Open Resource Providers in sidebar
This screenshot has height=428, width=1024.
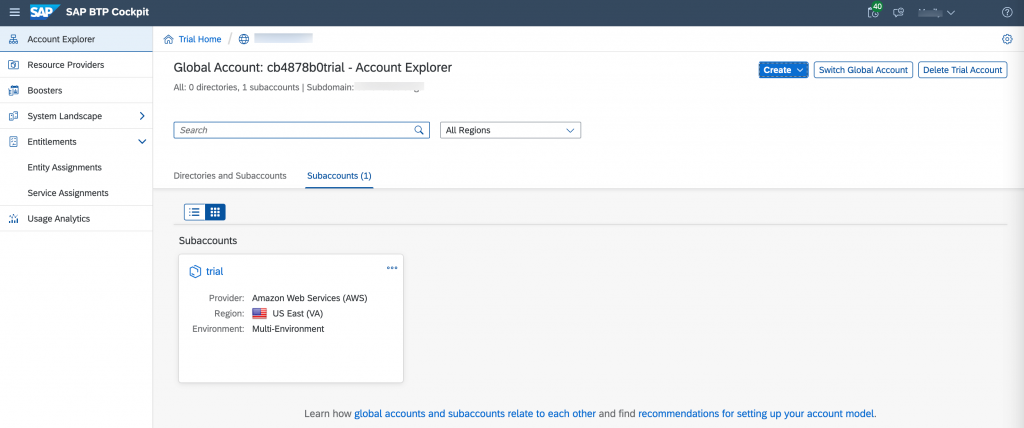pyautogui.click(x=76, y=65)
